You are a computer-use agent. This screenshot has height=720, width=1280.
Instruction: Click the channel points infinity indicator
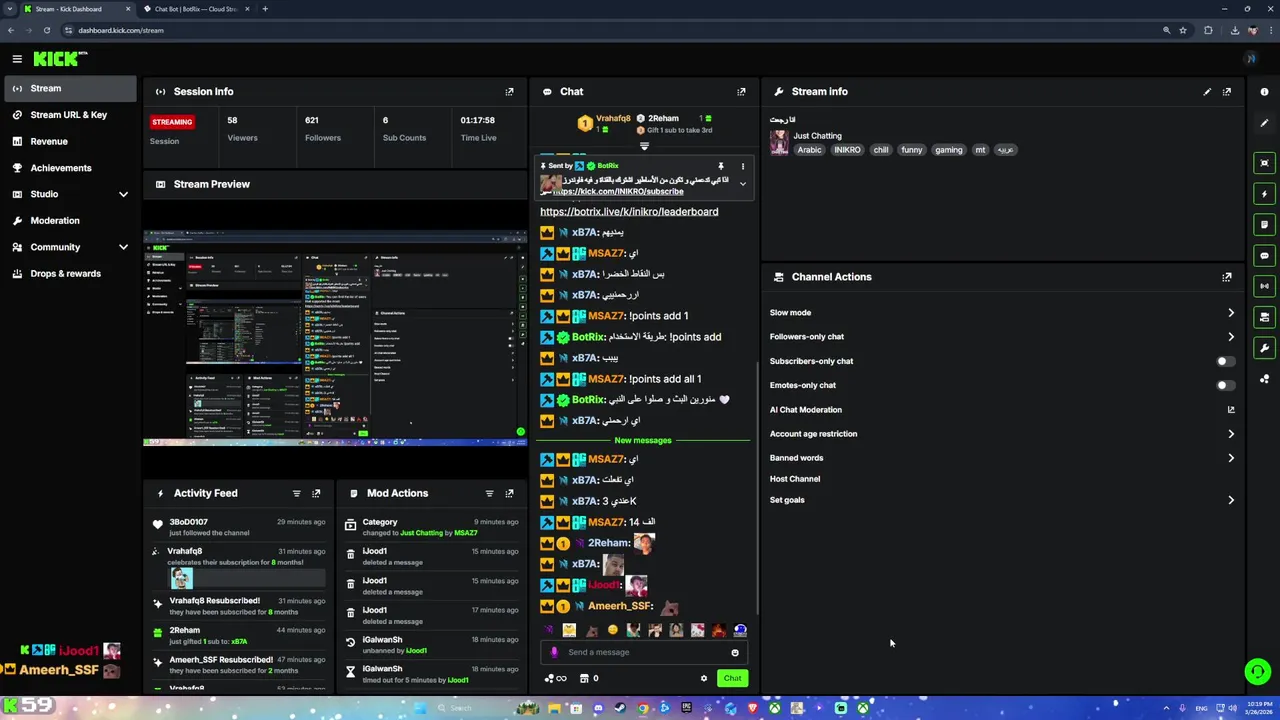556,678
